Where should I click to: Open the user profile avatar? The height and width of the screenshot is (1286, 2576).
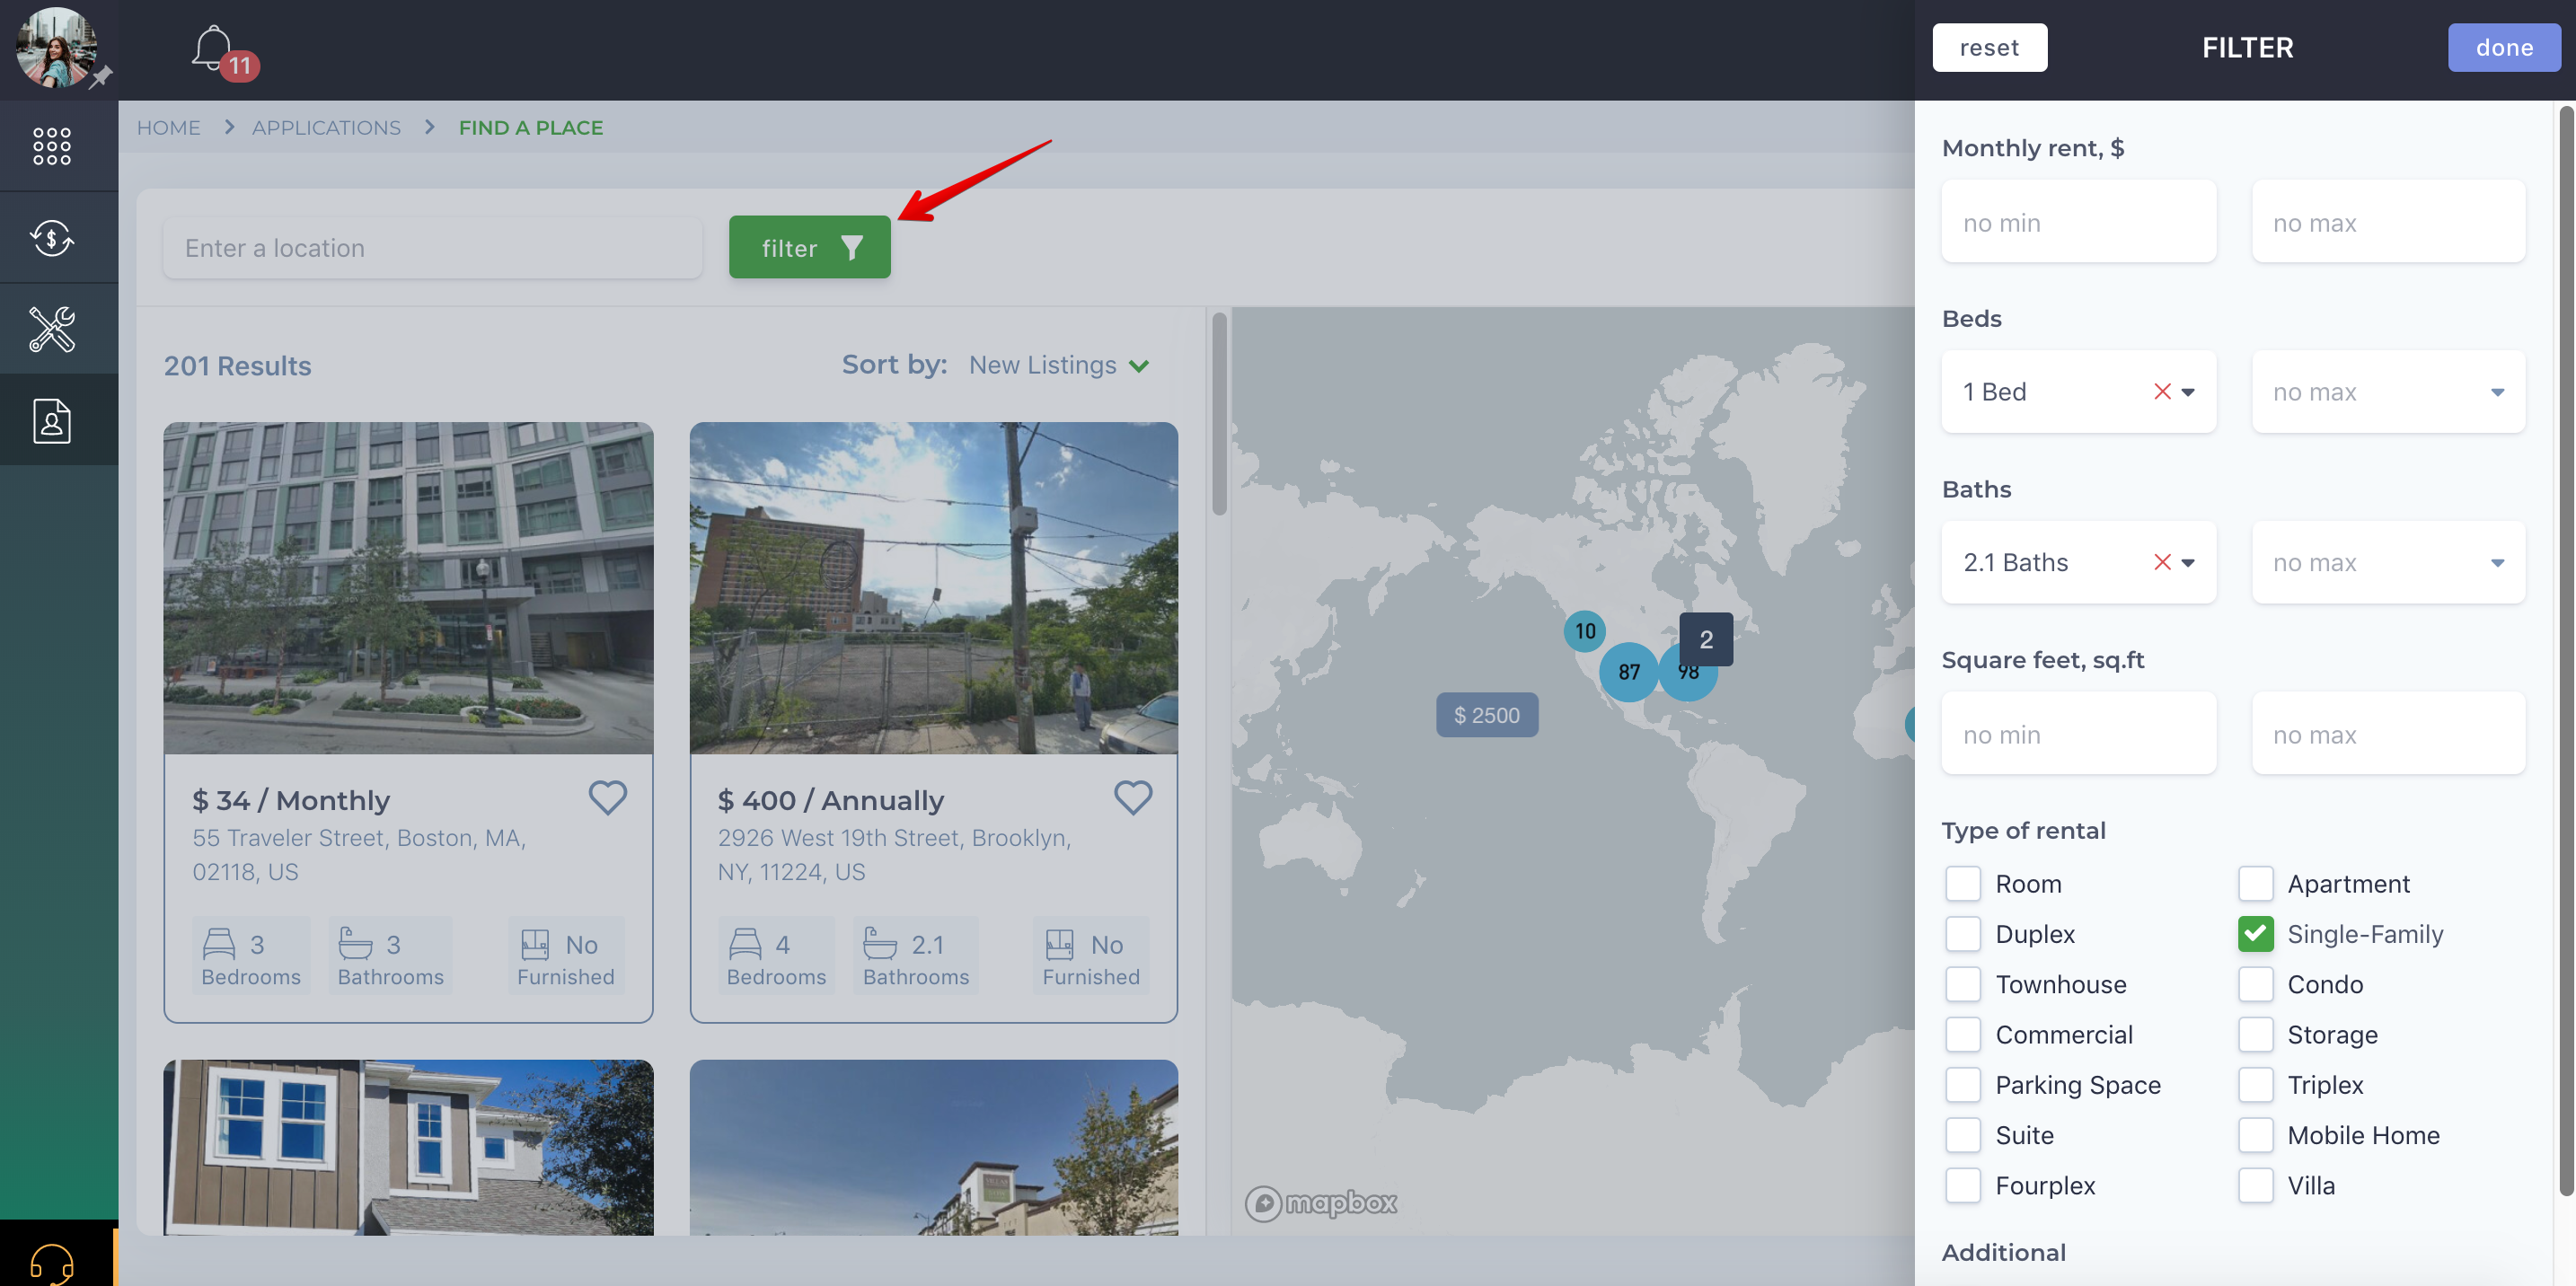[56, 47]
